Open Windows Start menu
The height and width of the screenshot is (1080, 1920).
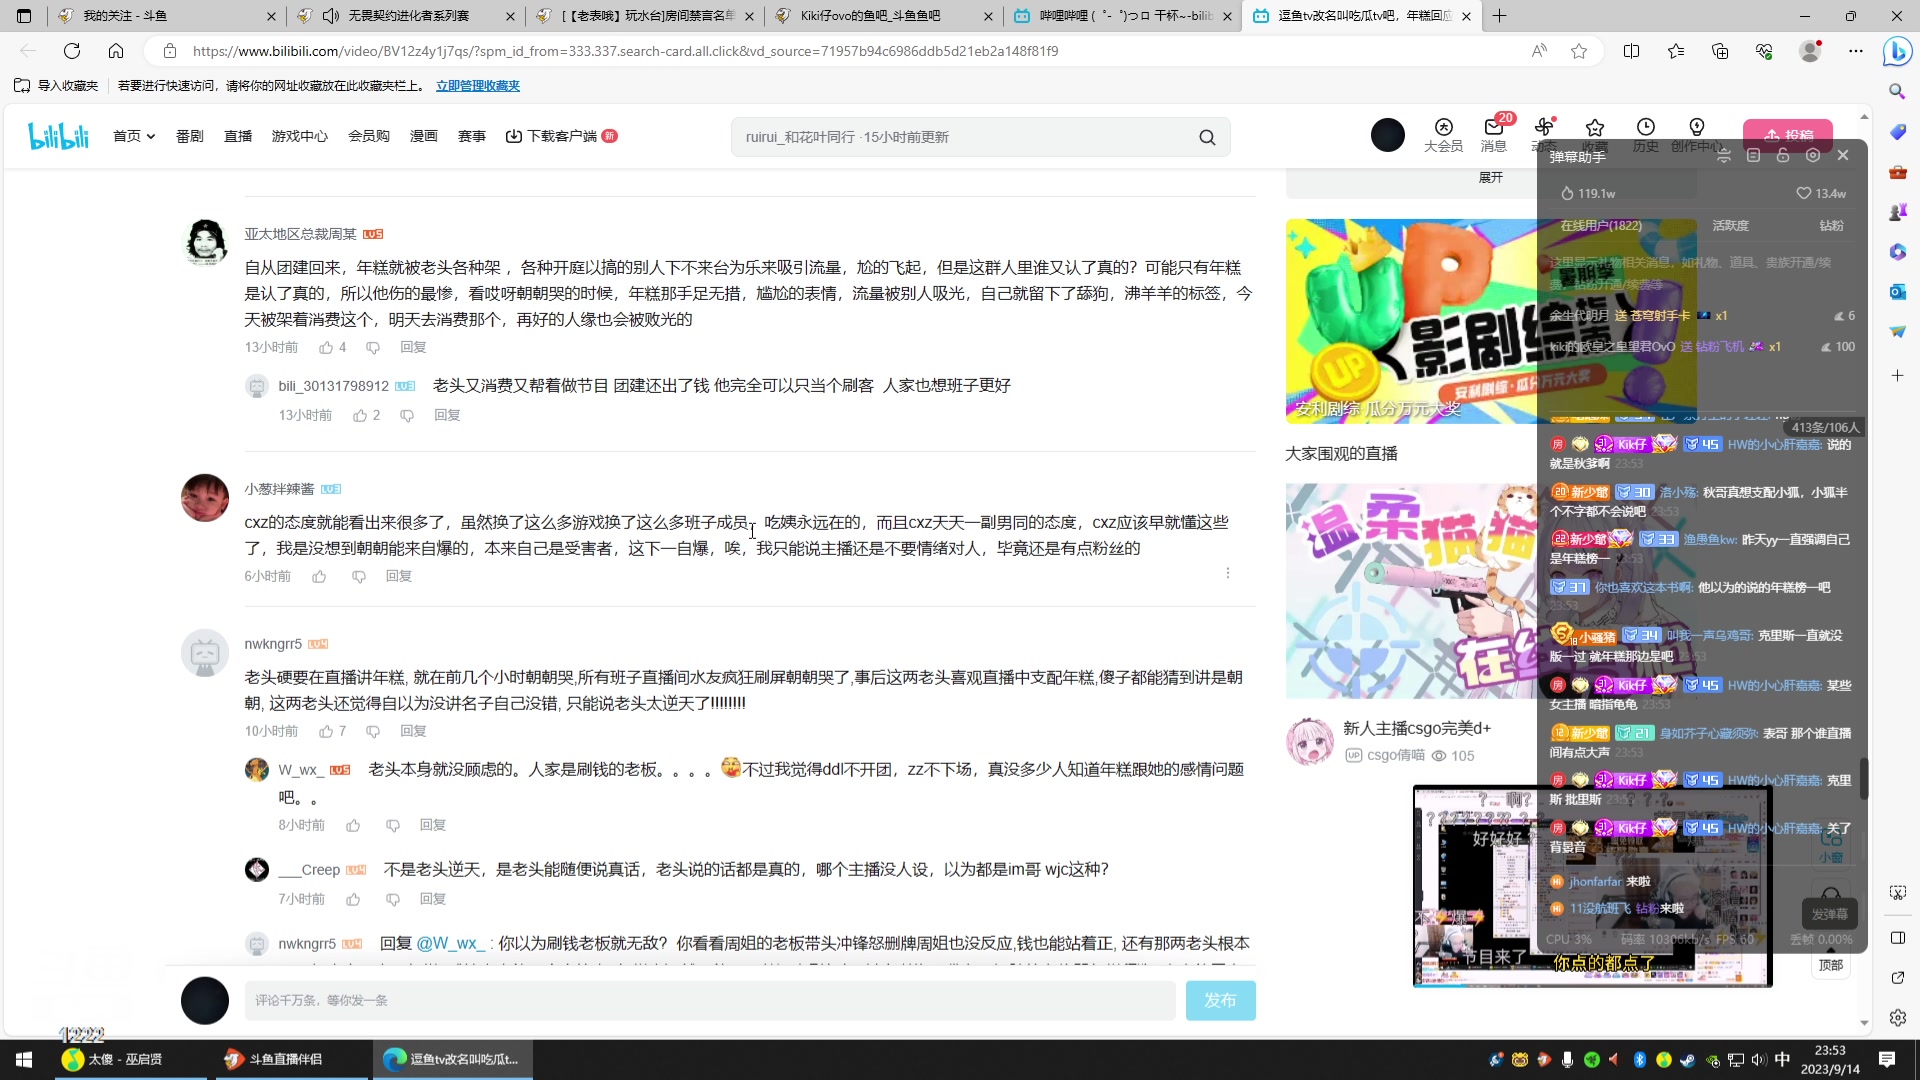click(x=24, y=1059)
